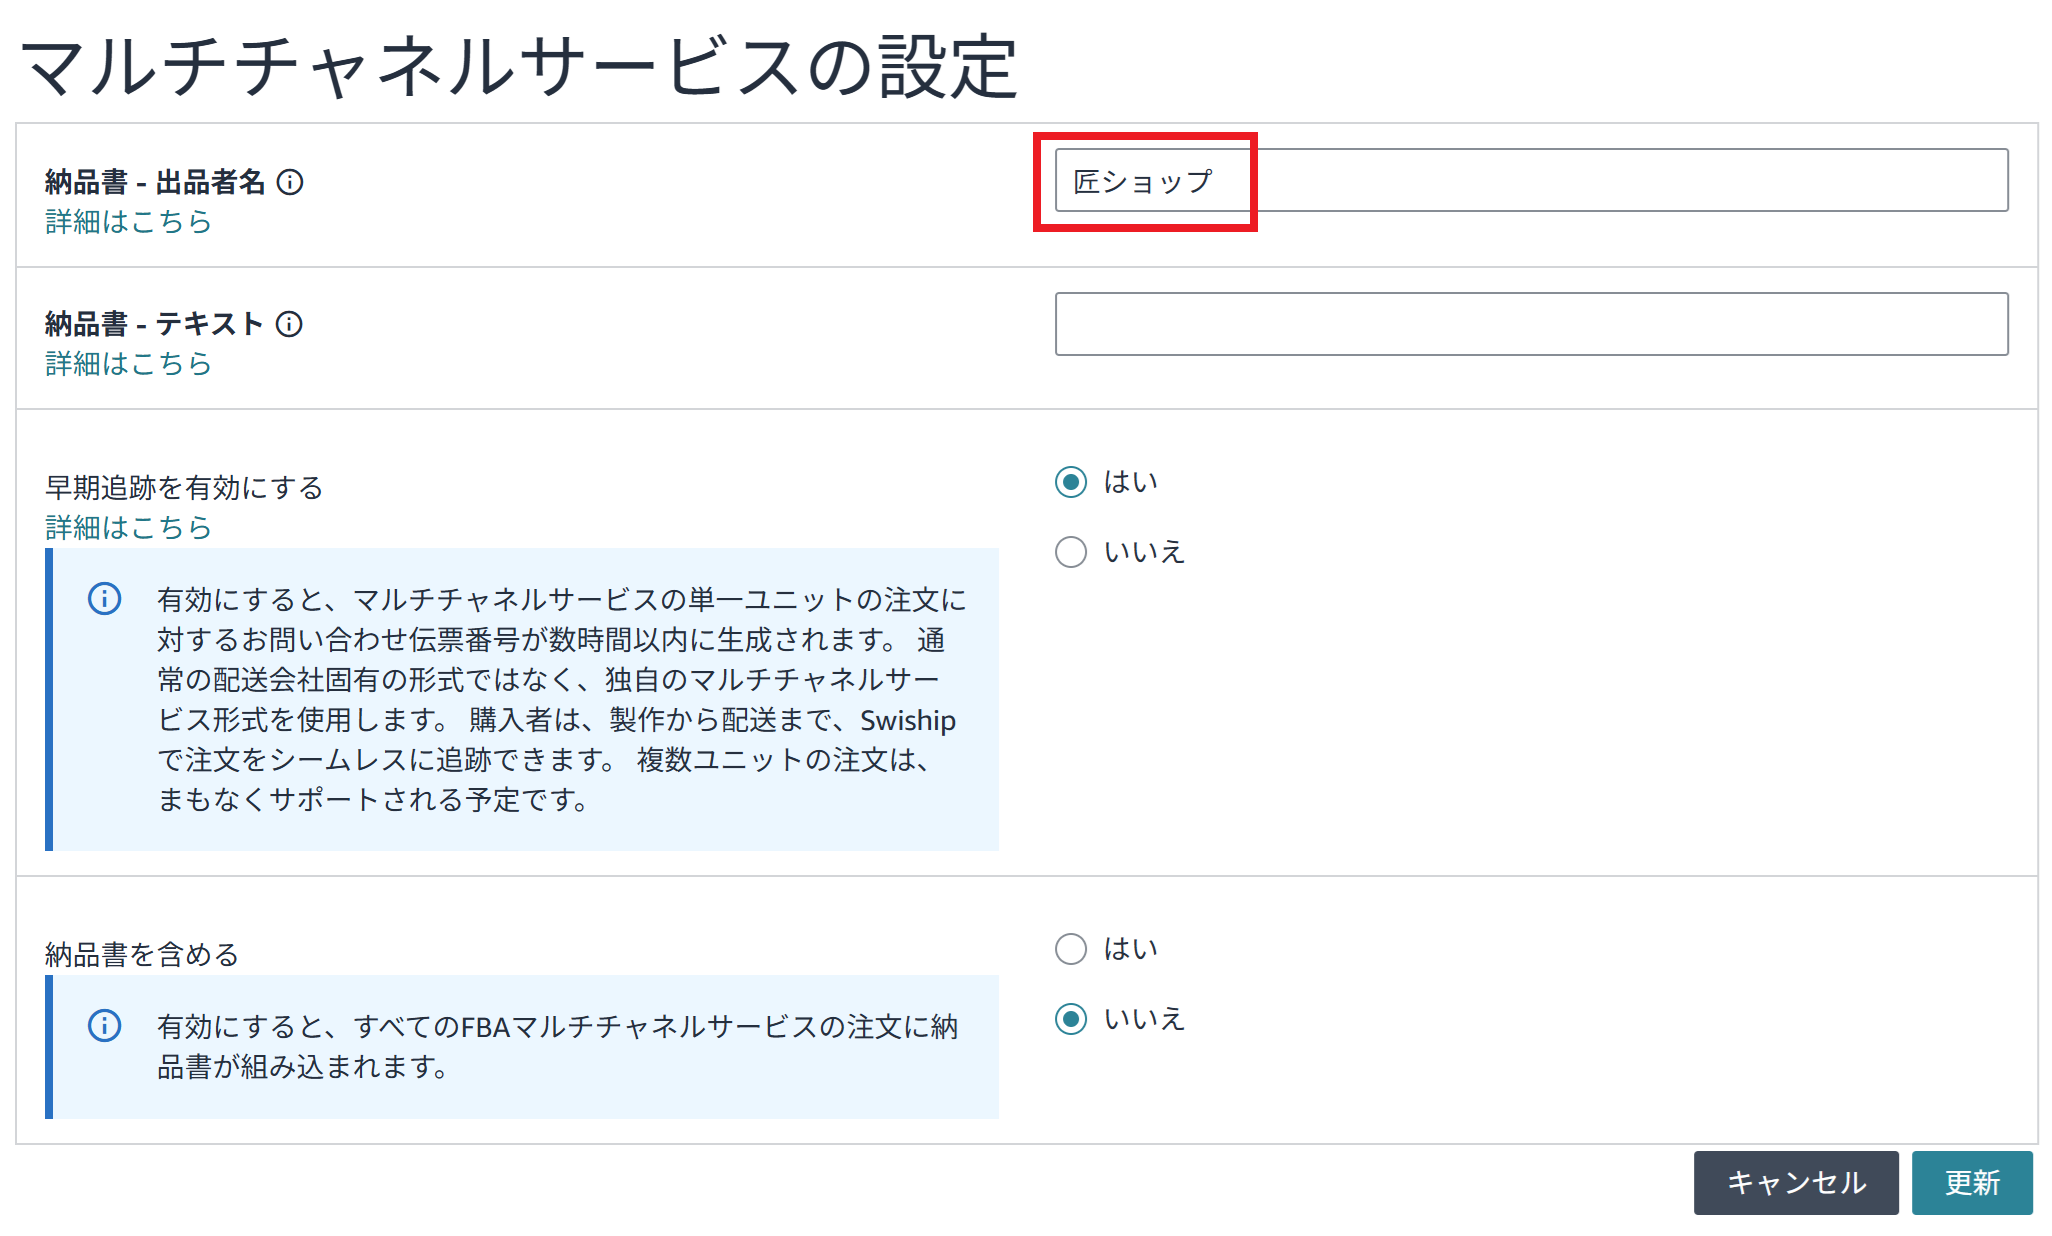Viewport: 2052px width, 1236px height.
Task: Click the はい label for early tracking
Action: click(1130, 482)
